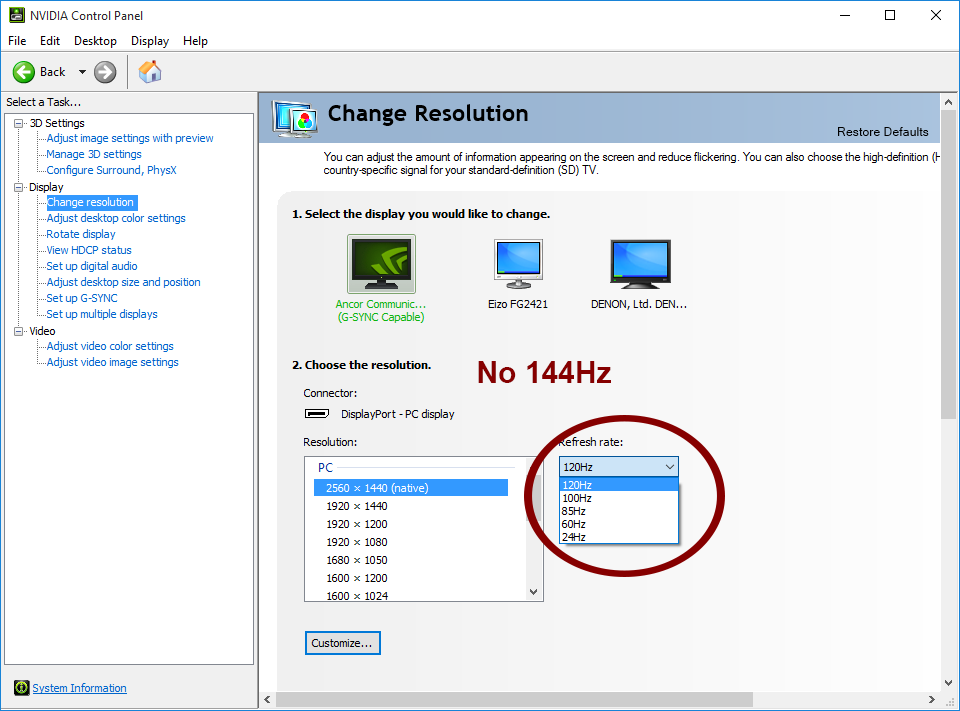Open the Edit menu
This screenshot has width=960, height=711.
(x=50, y=41)
